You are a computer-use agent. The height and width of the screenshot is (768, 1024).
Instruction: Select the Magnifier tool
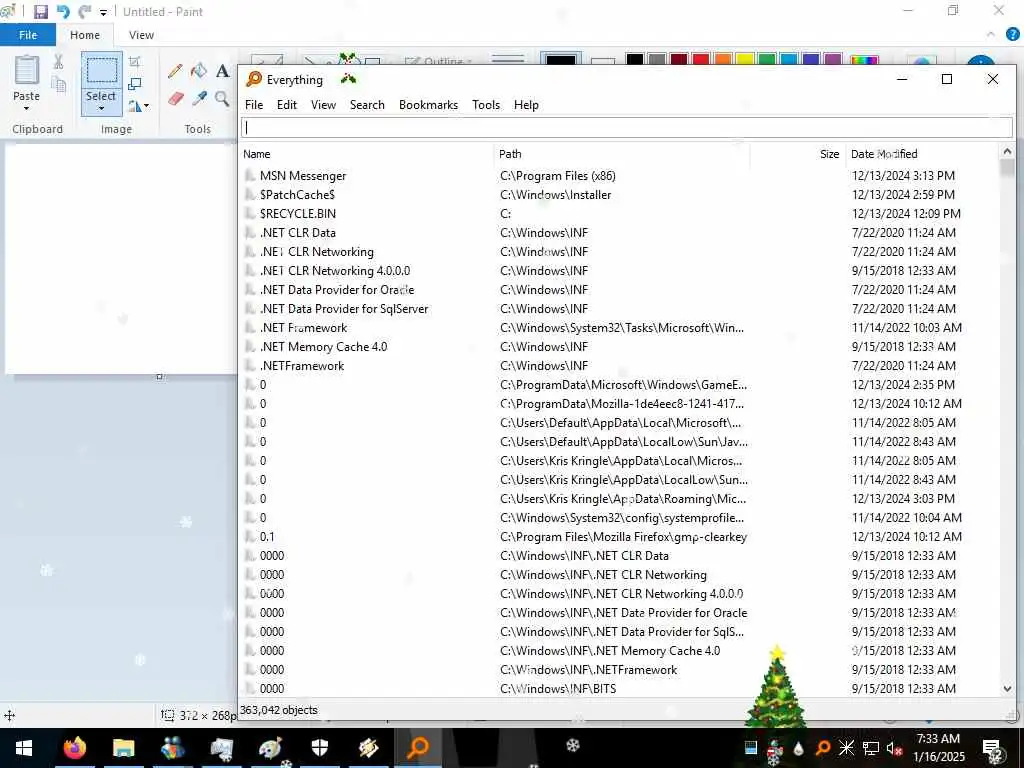(x=223, y=99)
